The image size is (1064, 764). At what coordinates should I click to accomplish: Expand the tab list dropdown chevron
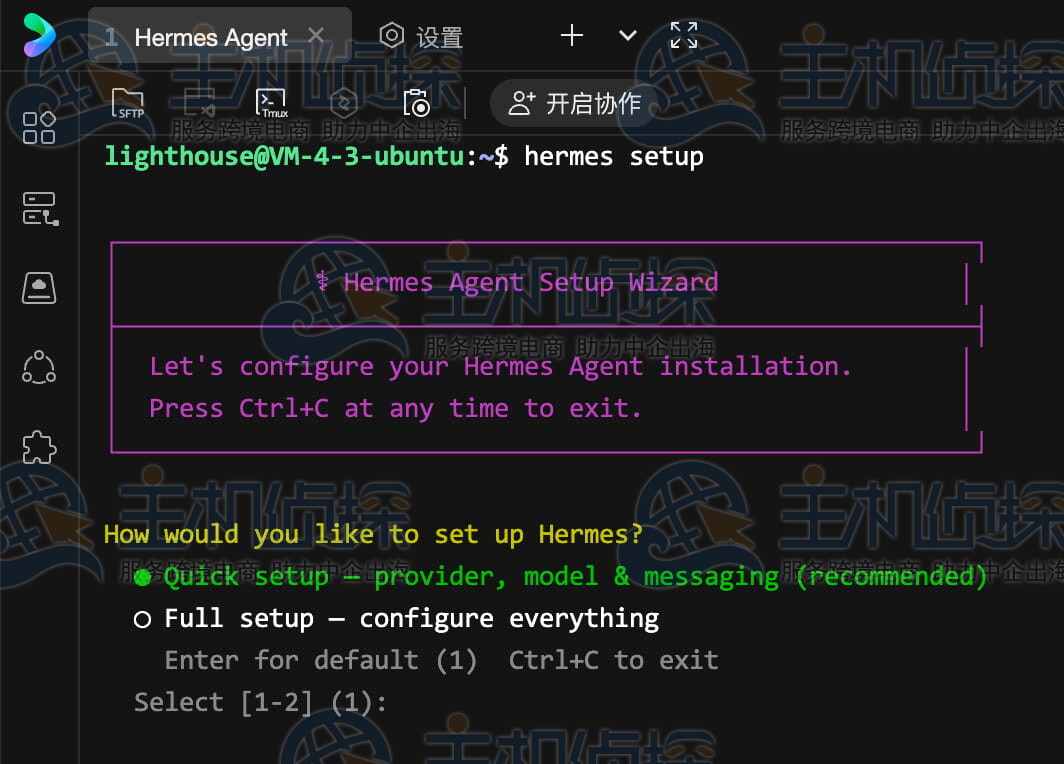tap(628, 36)
